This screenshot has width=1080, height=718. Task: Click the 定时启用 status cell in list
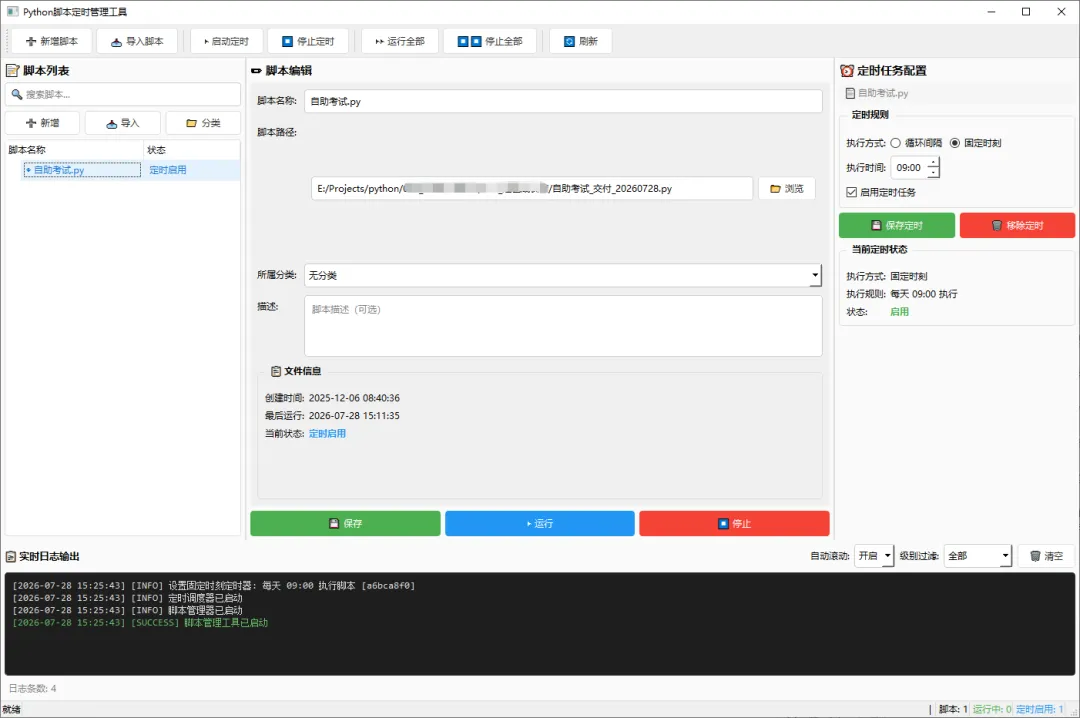pos(168,170)
